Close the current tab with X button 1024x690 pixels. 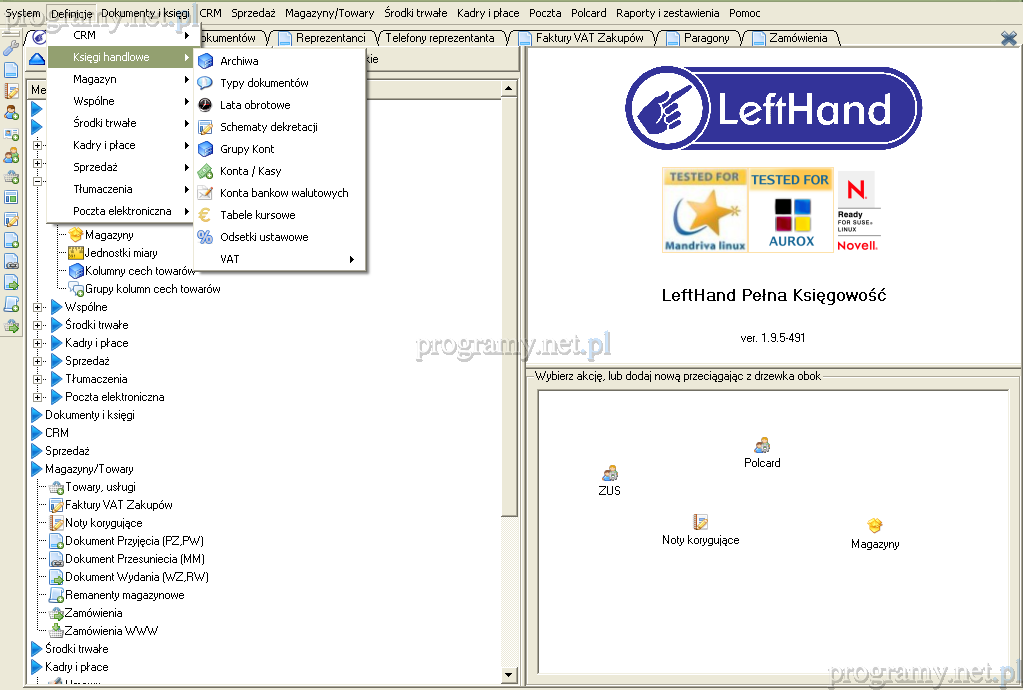coord(1009,38)
